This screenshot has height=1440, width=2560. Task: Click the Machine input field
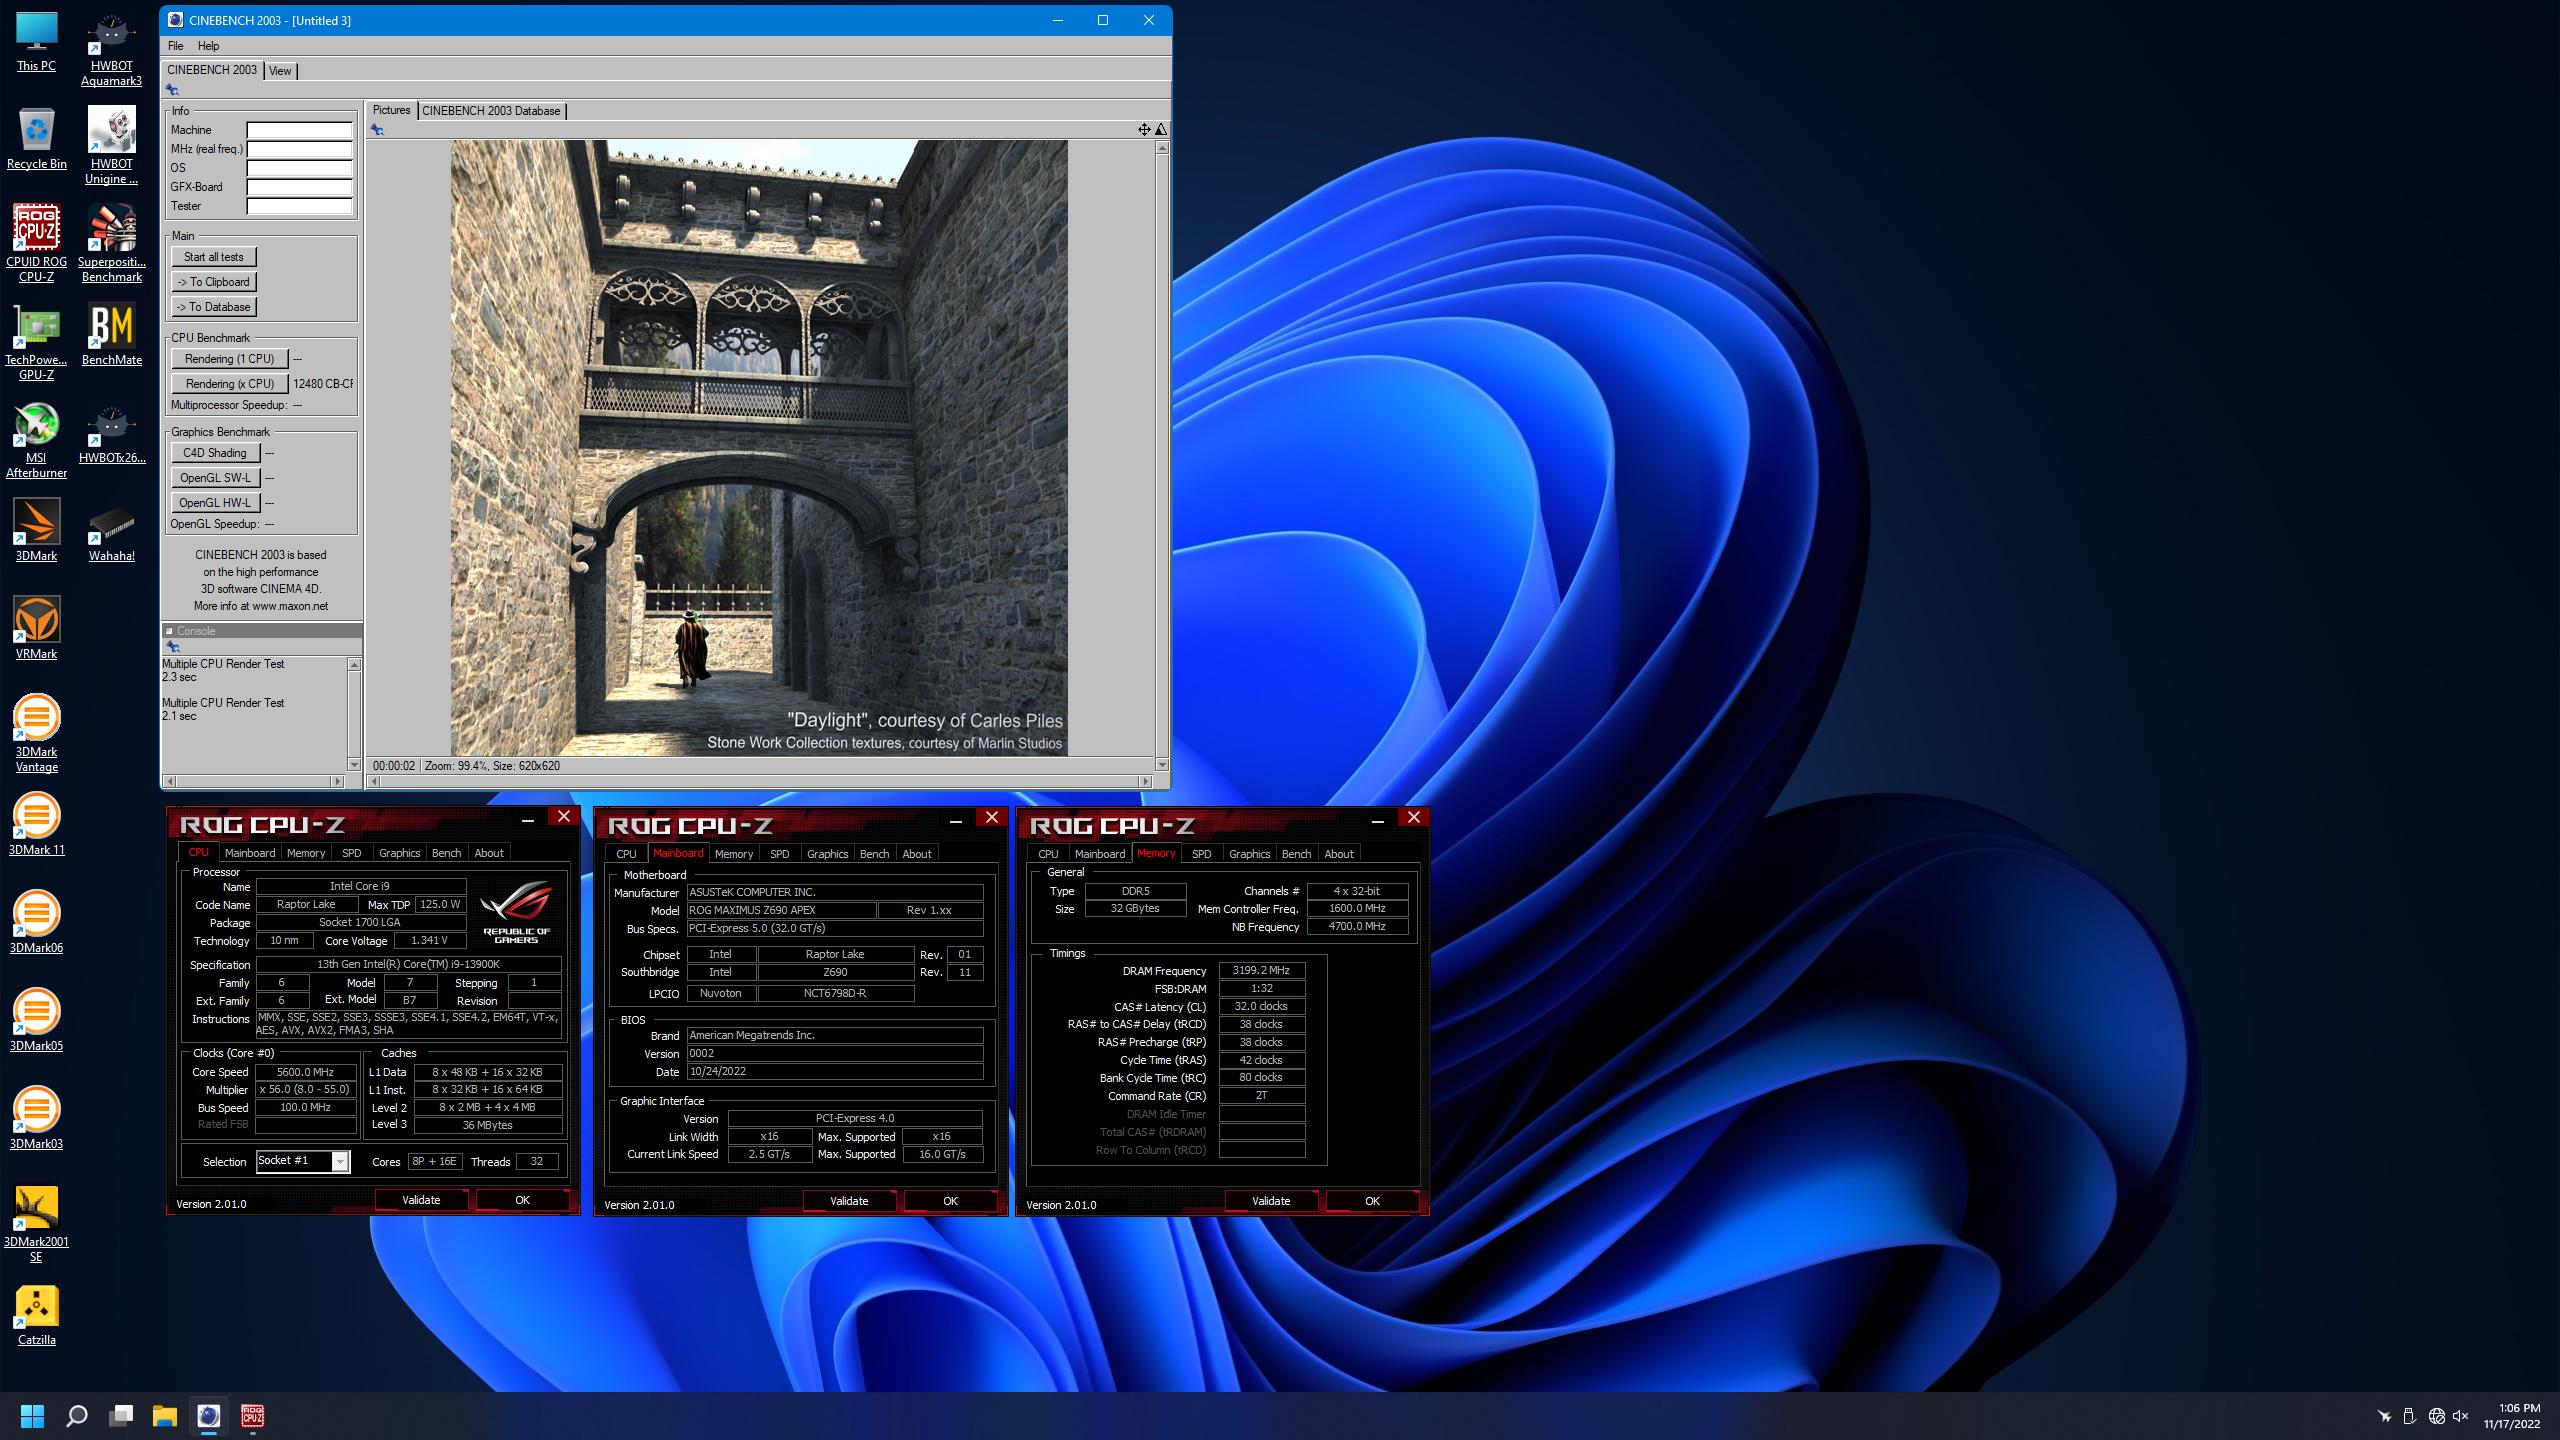tap(300, 130)
